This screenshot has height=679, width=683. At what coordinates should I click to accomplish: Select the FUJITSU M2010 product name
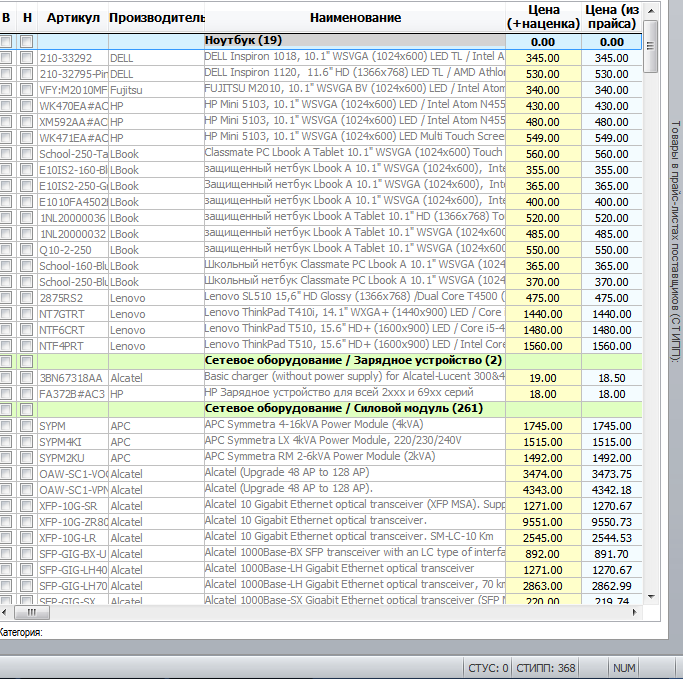[355, 89]
